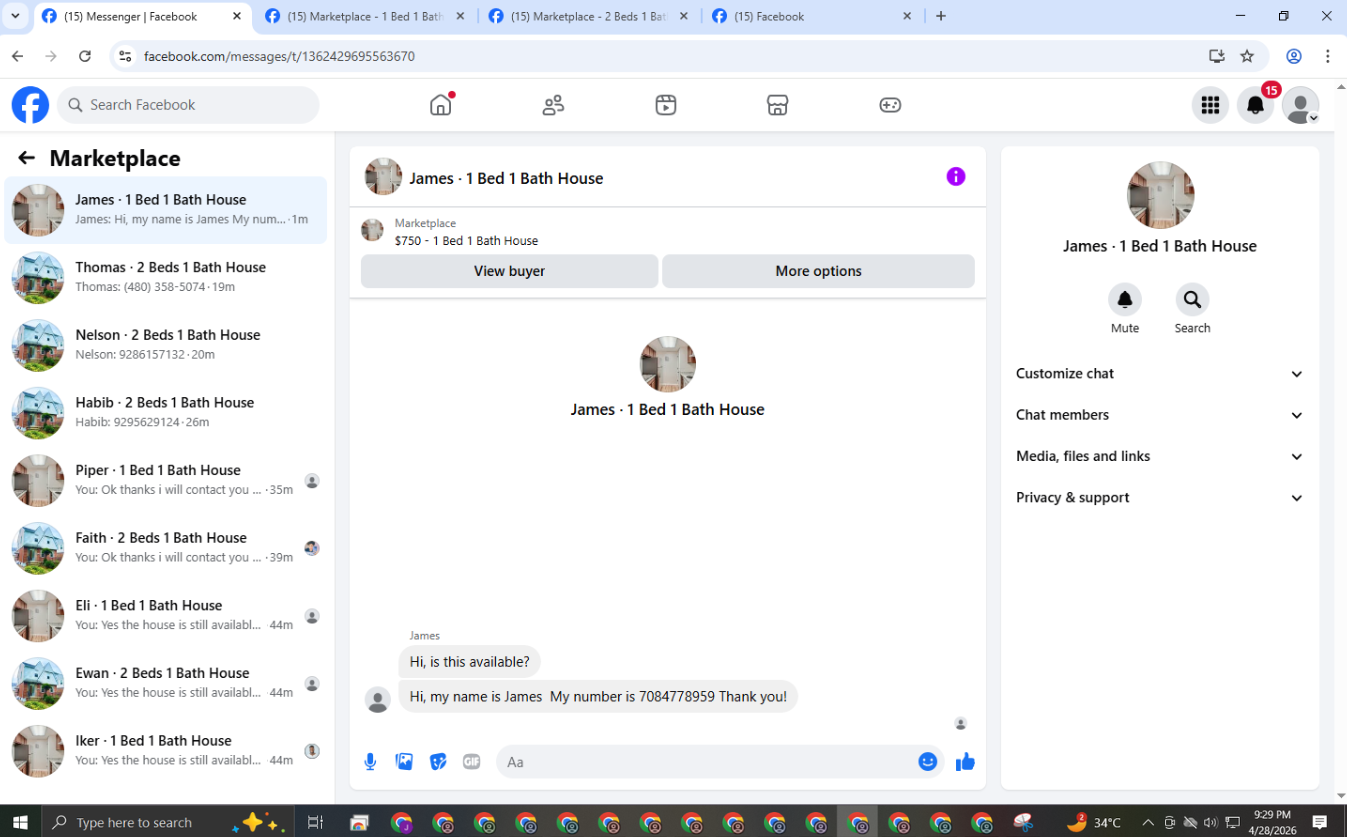Open the Friends icon in top navigation
1347x837 pixels.
tap(553, 105)
